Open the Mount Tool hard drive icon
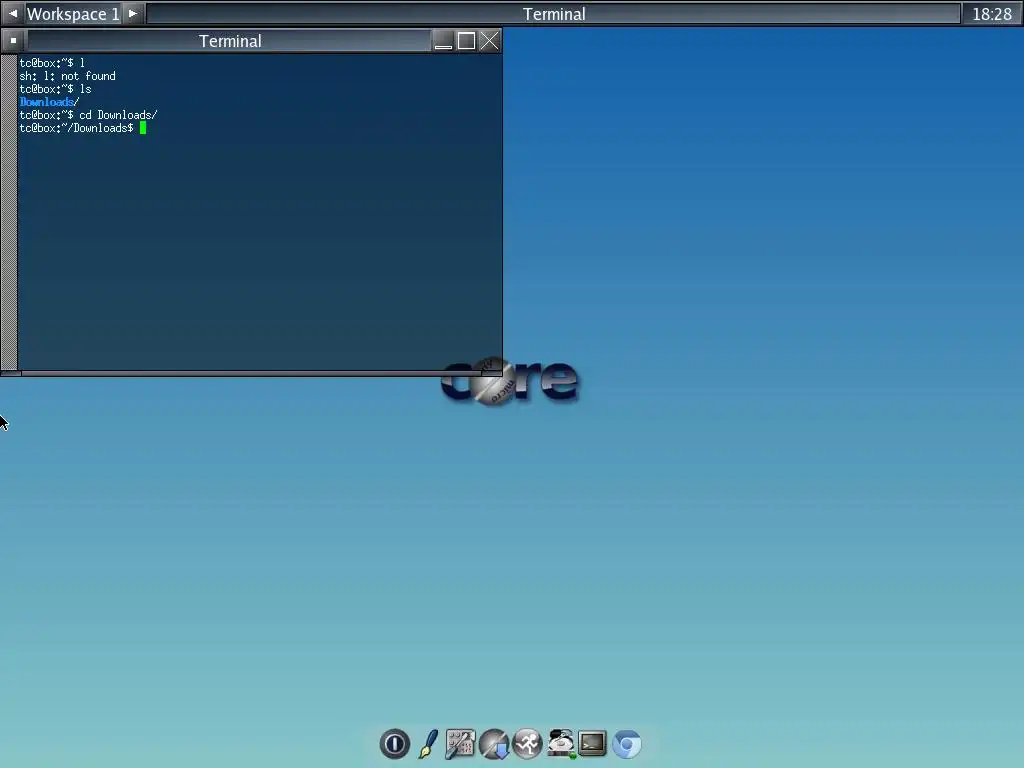The image size is (1024, 768). tap(561, 744)
